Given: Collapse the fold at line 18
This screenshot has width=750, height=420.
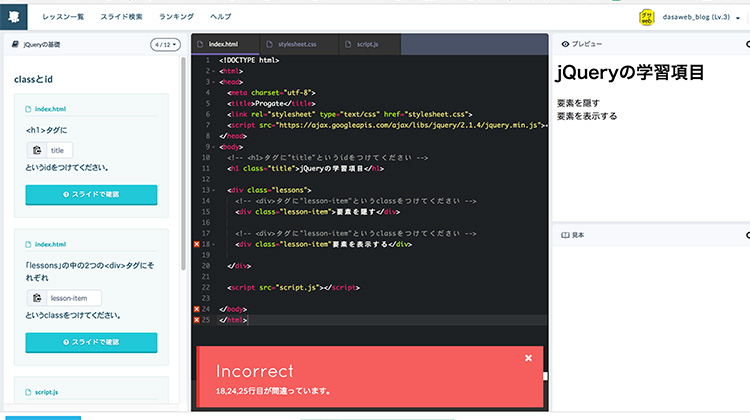Looking at the screenshot, I should pyautogui.click(x=213, y=244).
